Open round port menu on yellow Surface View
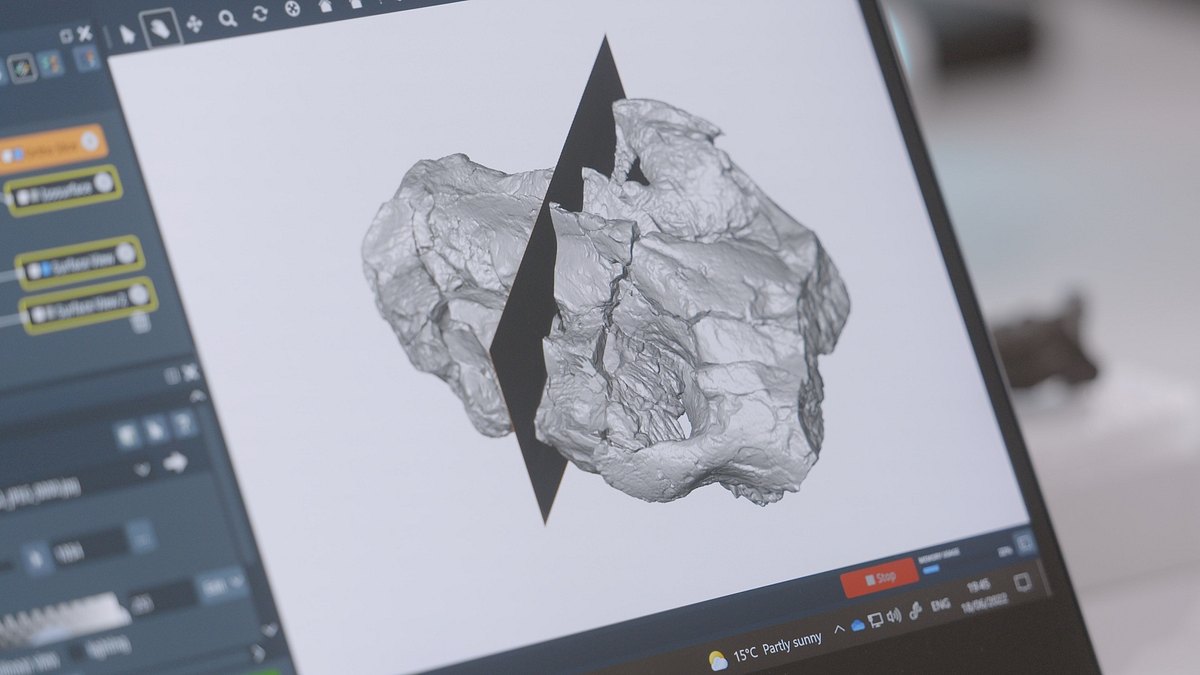 (126, 254)
